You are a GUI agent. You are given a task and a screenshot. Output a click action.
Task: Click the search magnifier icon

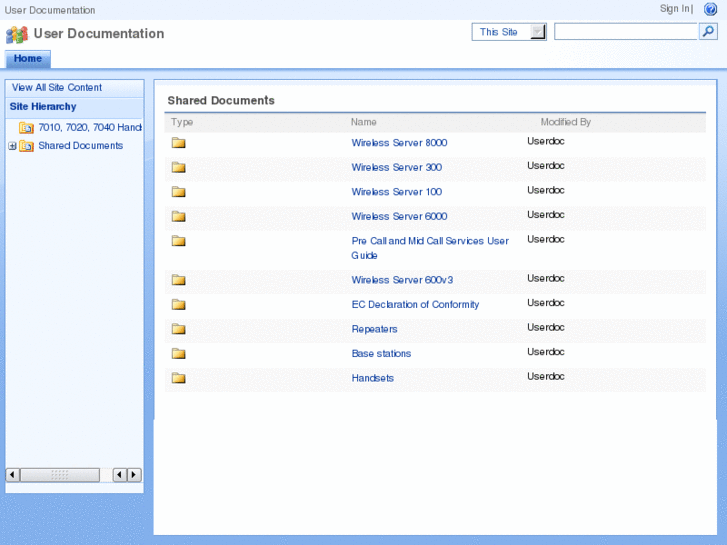coord(707,32)
